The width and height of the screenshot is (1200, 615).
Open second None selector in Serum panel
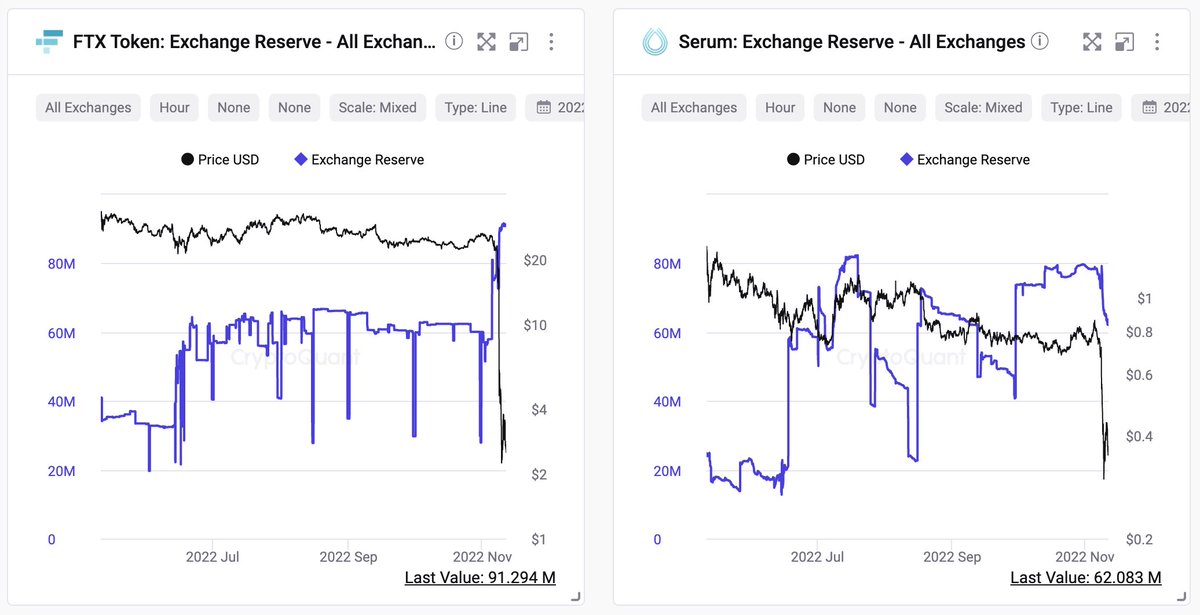click(900, 107)
